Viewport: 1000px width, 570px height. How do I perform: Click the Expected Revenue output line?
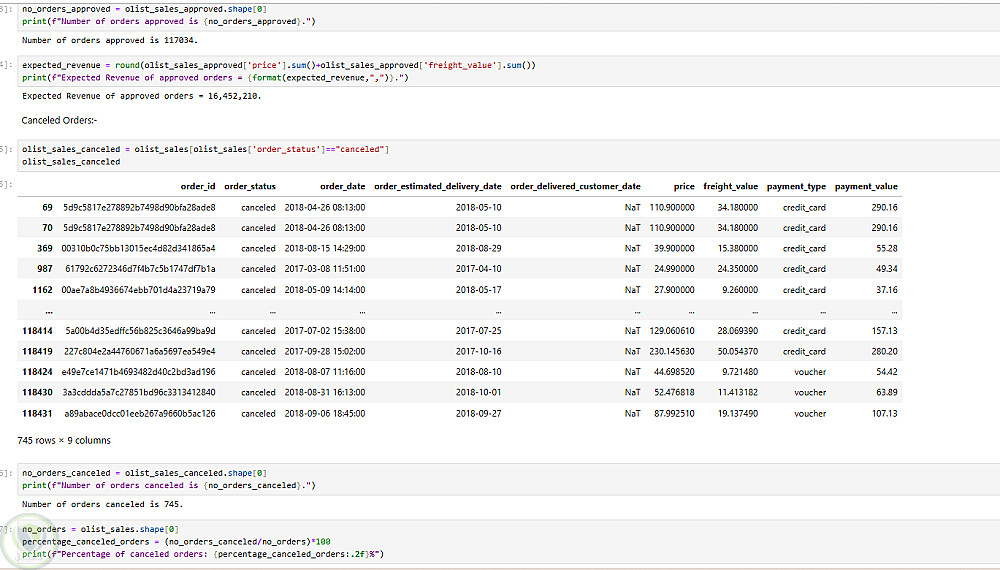(141, 96)
